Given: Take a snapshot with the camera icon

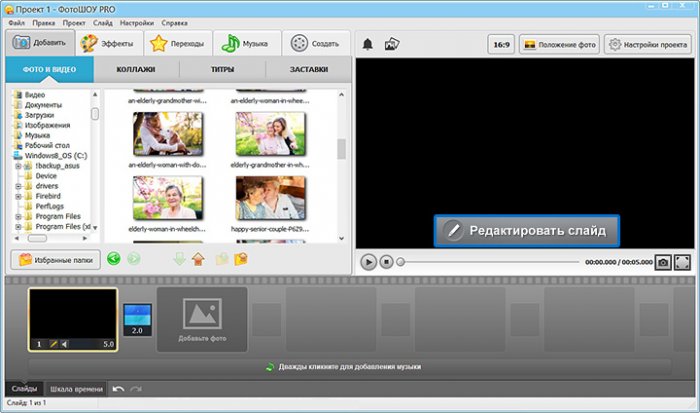Looking at the screenshot, I should tap(663, 262).
